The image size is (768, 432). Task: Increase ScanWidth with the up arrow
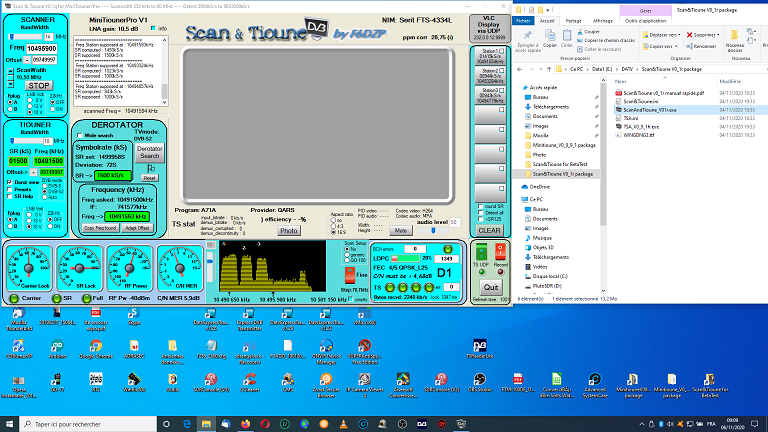(10, 71)
